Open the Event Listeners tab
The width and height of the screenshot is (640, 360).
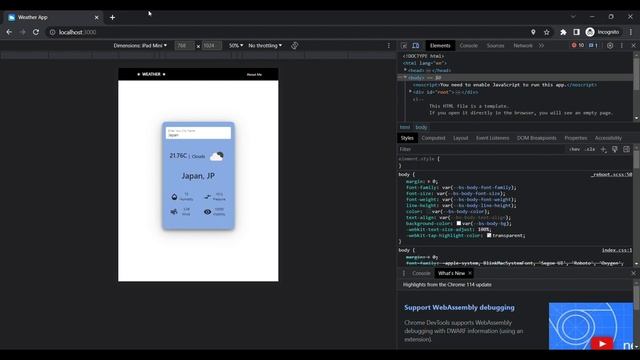click(492, 138)
